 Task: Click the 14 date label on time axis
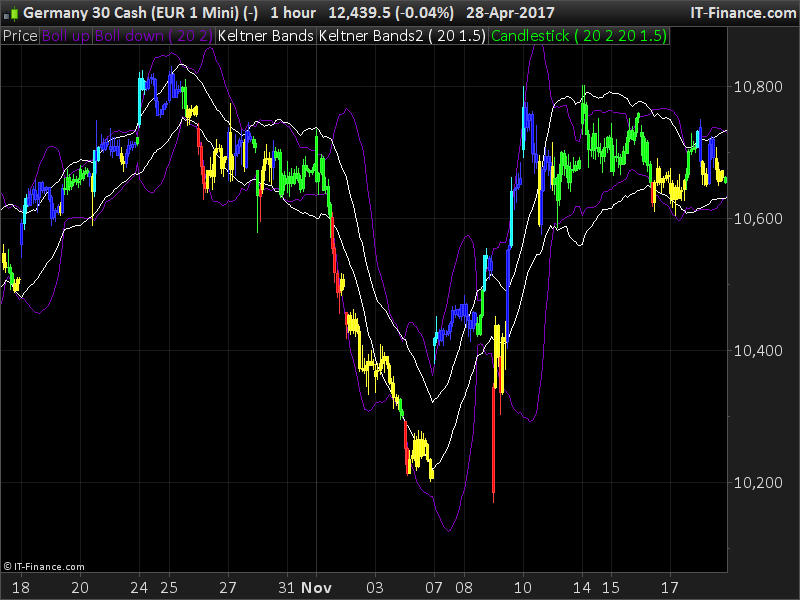click(x=582, y=588)
